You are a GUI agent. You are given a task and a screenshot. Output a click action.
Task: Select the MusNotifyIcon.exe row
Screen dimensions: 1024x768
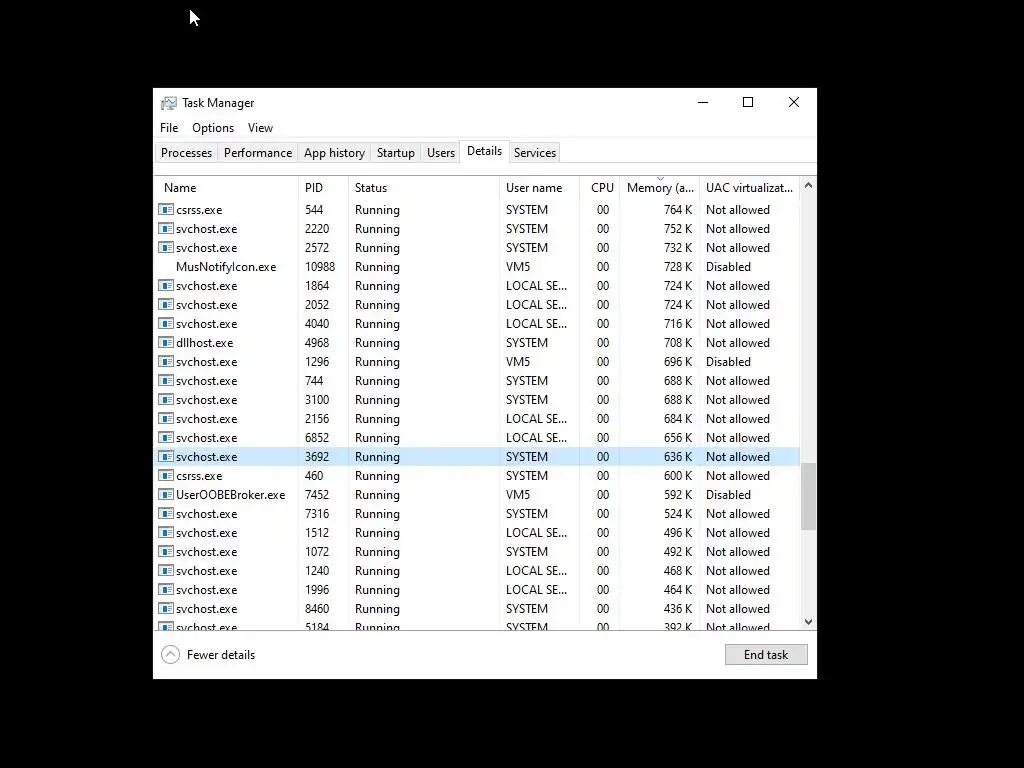coord(477,266)
